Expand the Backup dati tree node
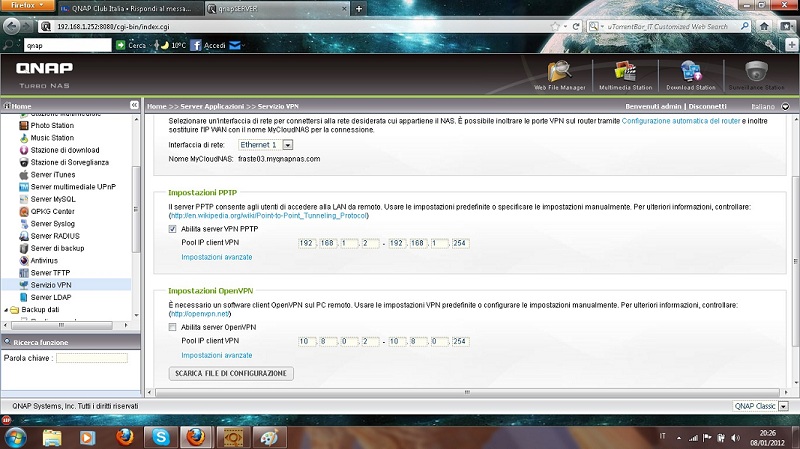The image size is (800, 449). [5, 310]
